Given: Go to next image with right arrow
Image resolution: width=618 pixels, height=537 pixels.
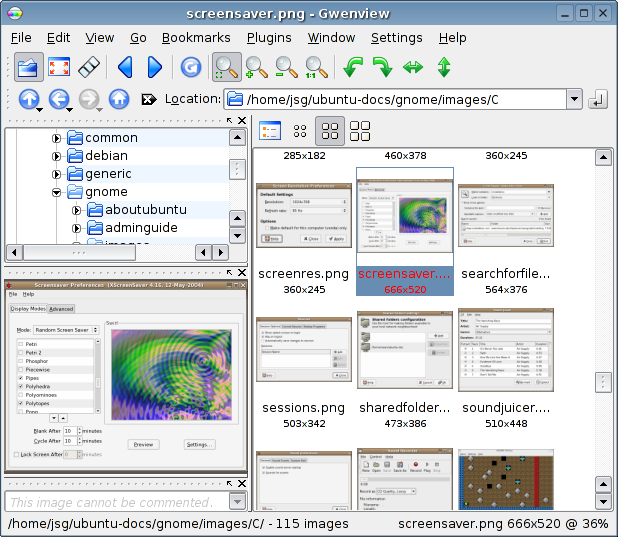Looking at the screenshot, I should pos(154,67).
